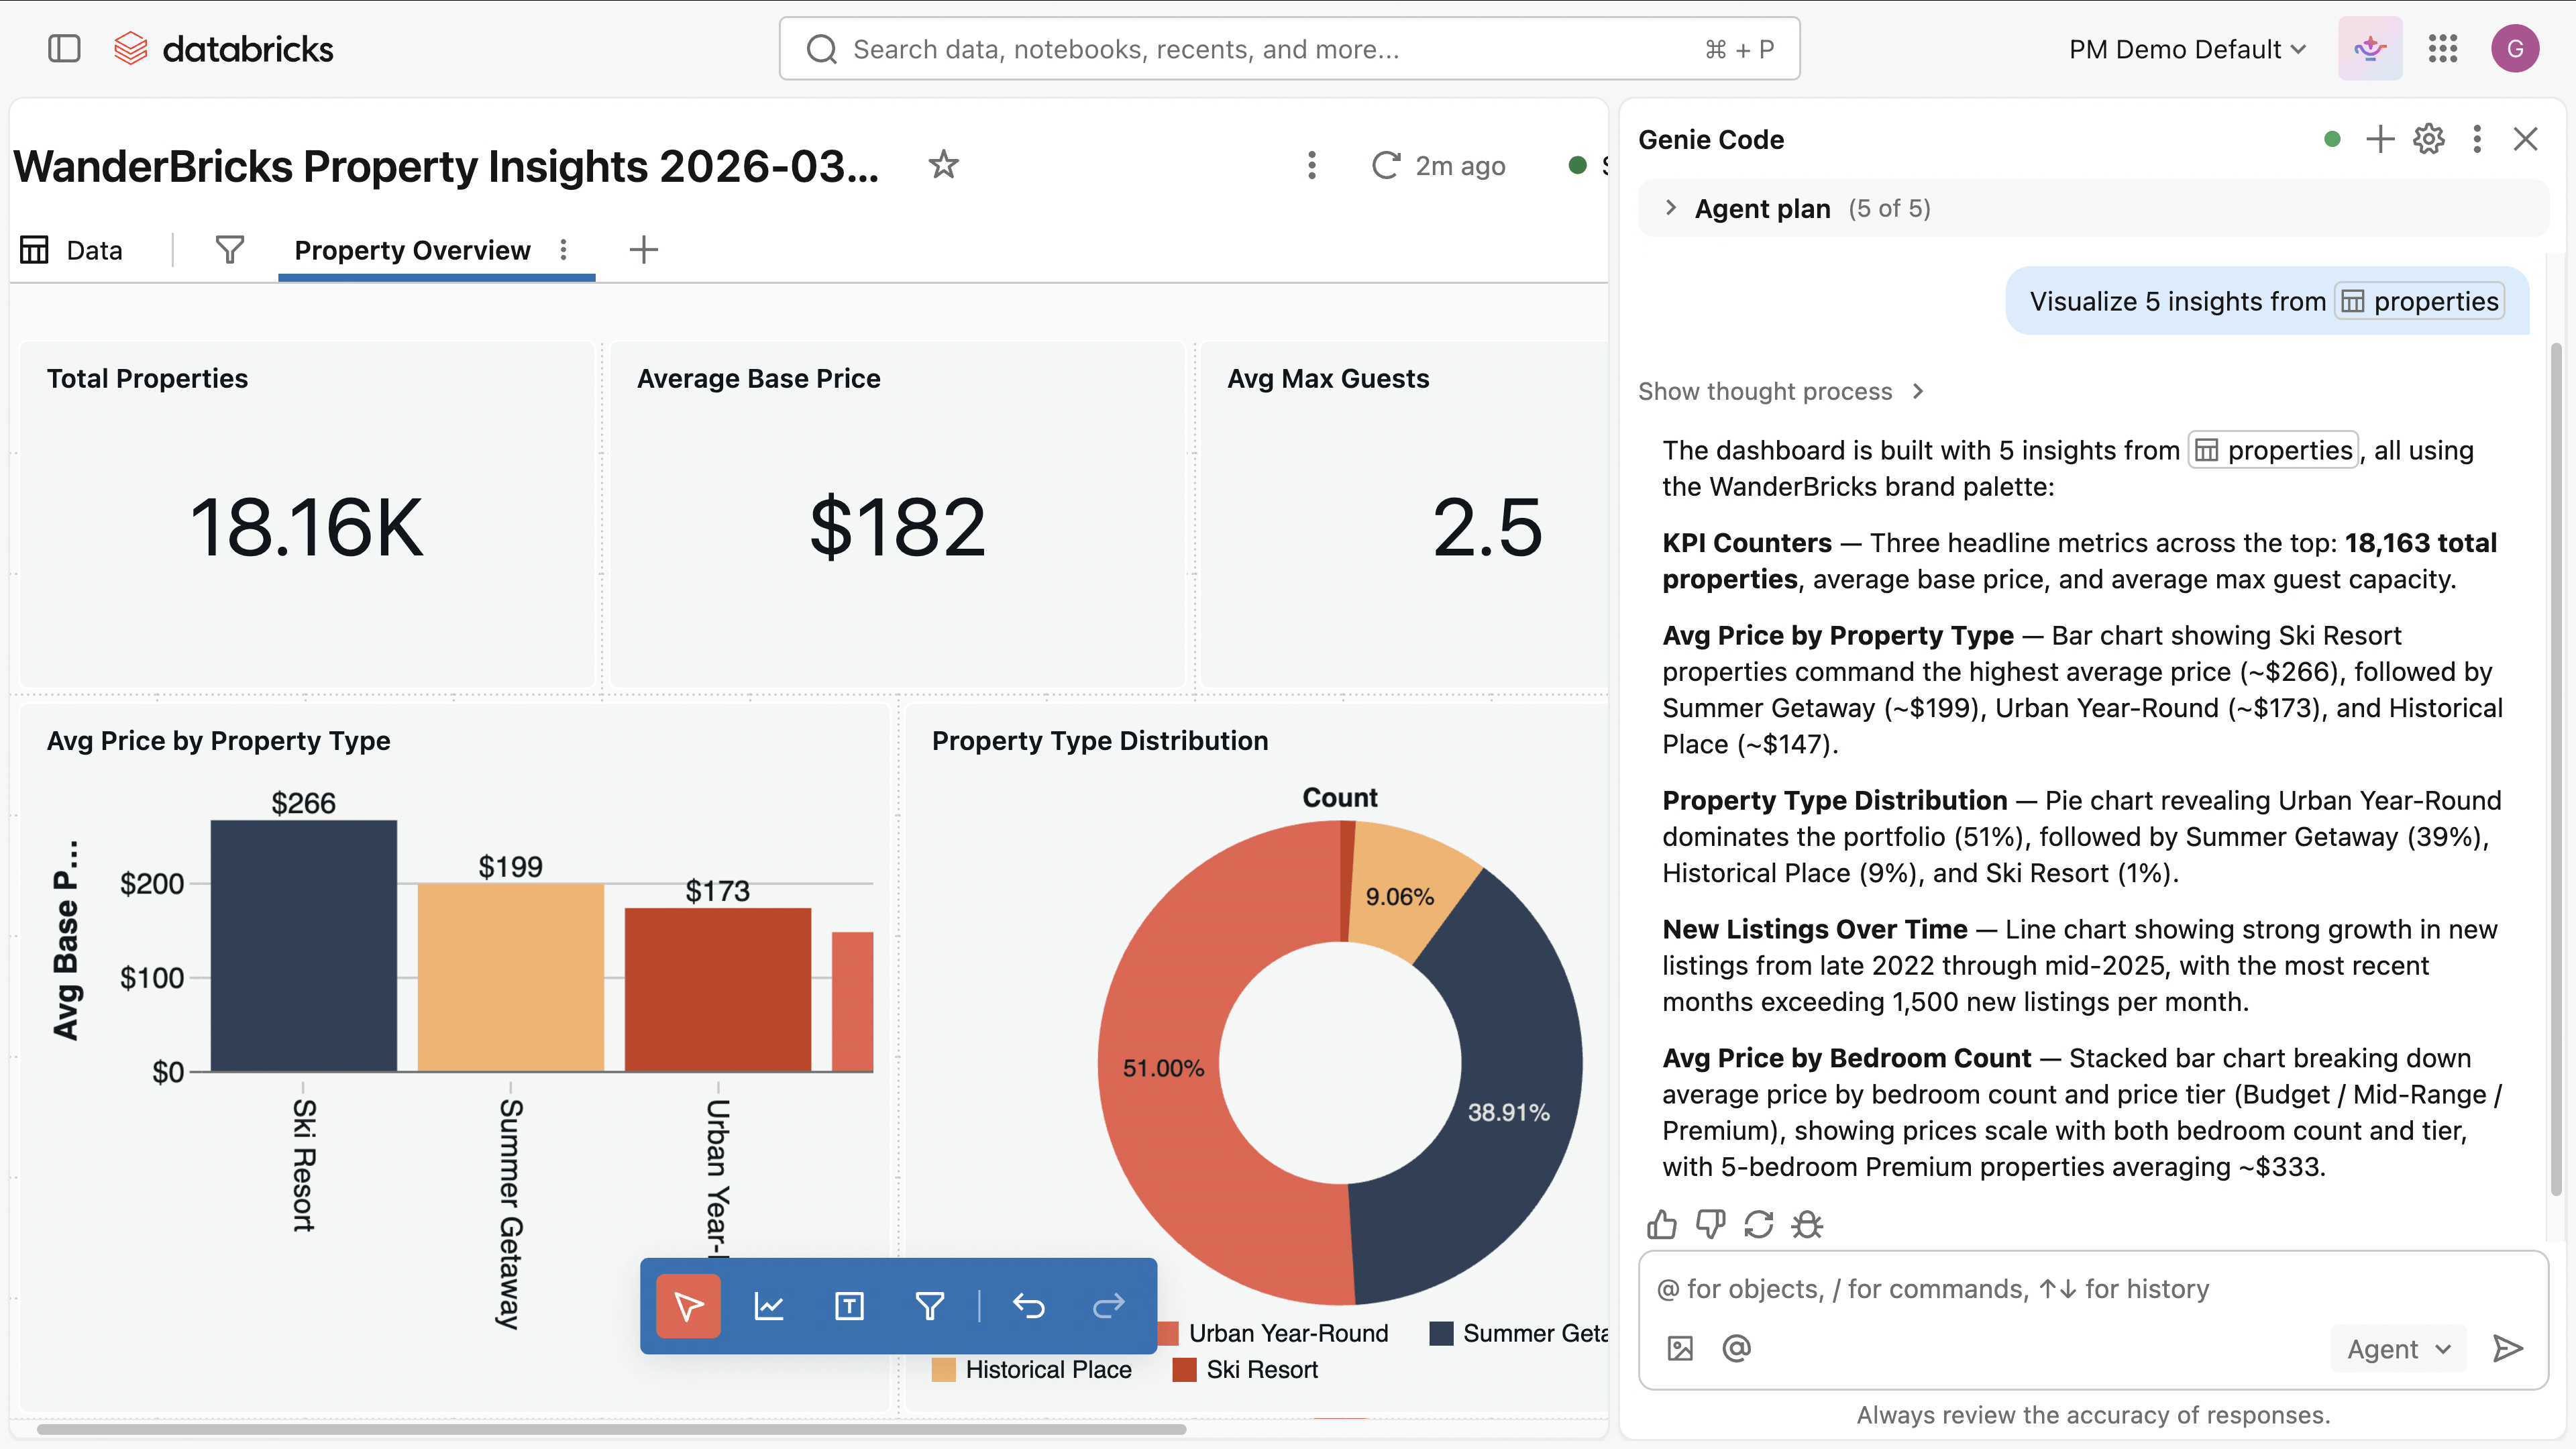Regenerate Genie's response
2576x1449 pixels.
[1759, 1224]
